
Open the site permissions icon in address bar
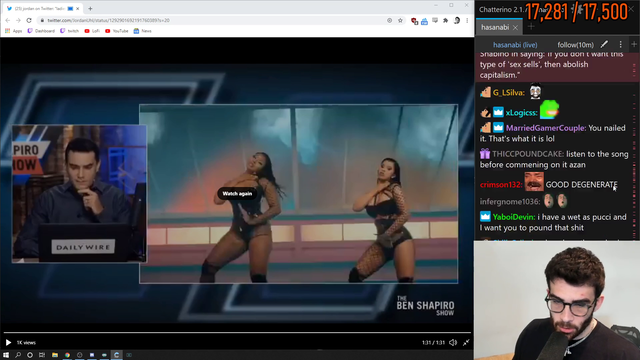(x=389, y=20)
